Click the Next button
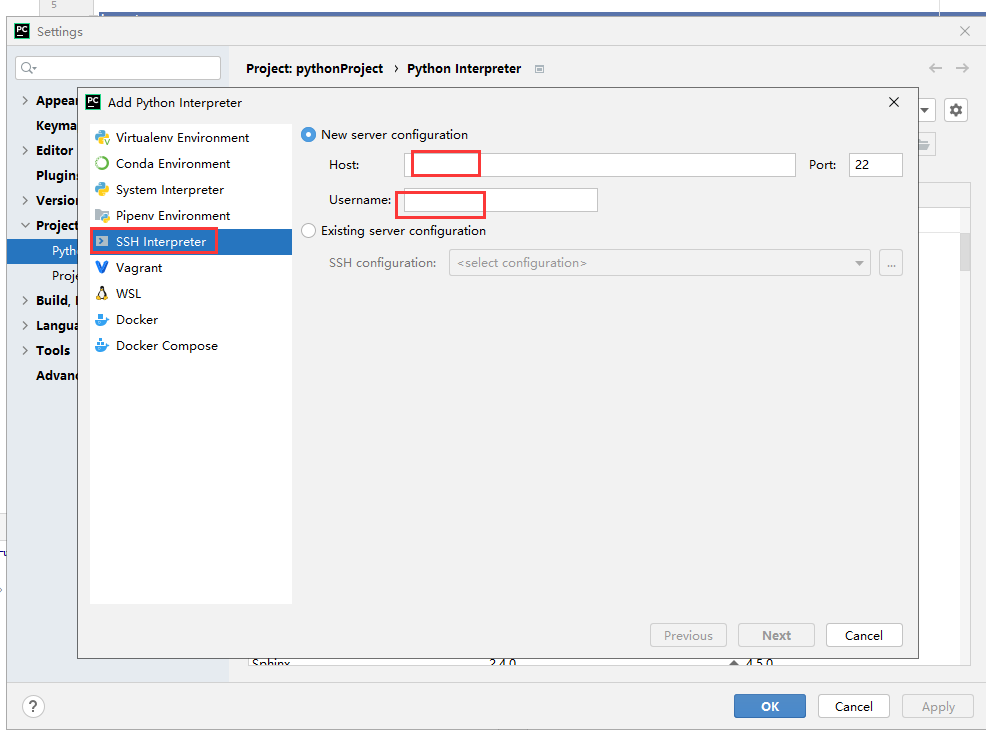This screenshot has height=730, width=986. 776,636
